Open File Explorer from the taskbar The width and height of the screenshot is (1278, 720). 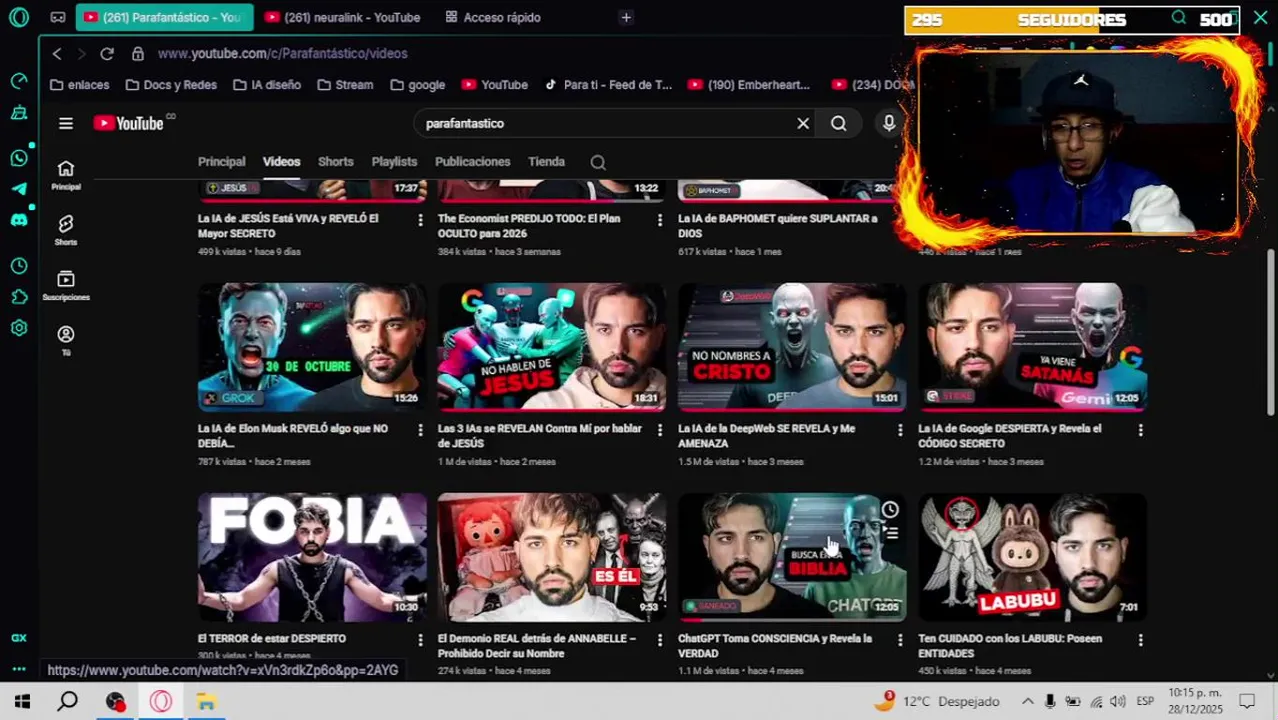[x=206, y=702]
